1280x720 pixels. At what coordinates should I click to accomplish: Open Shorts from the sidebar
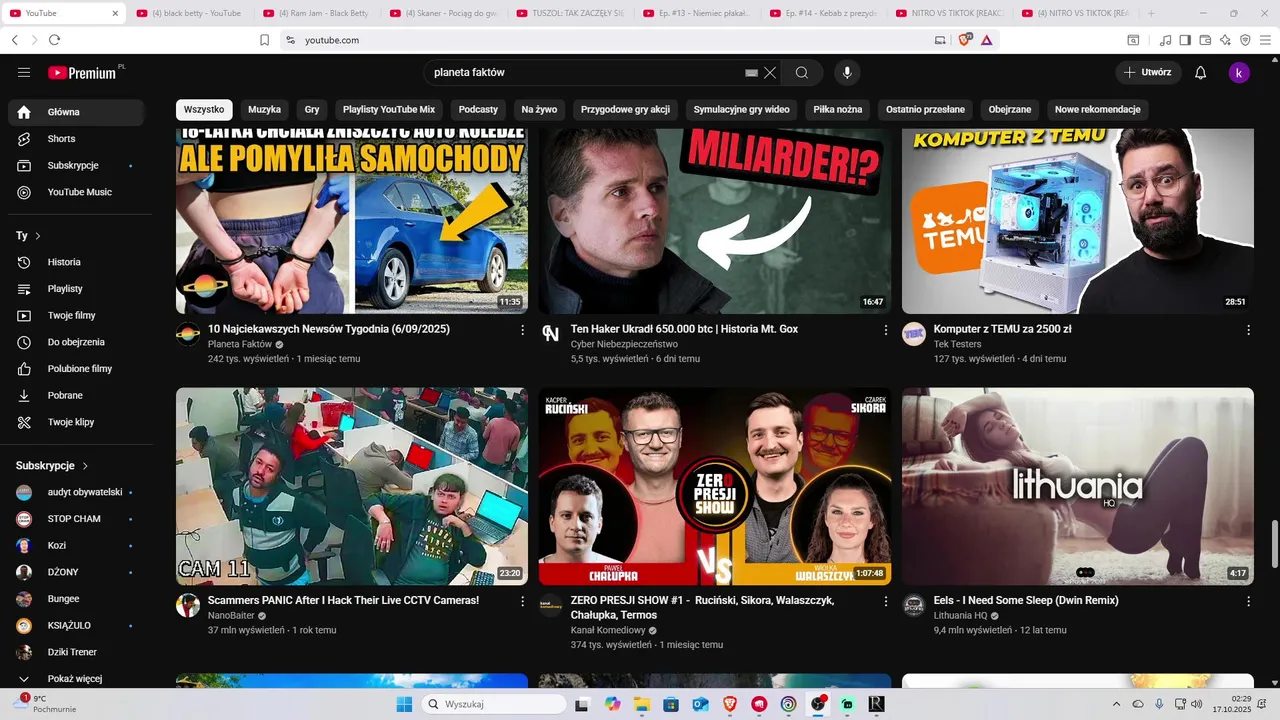coord(79,139)
